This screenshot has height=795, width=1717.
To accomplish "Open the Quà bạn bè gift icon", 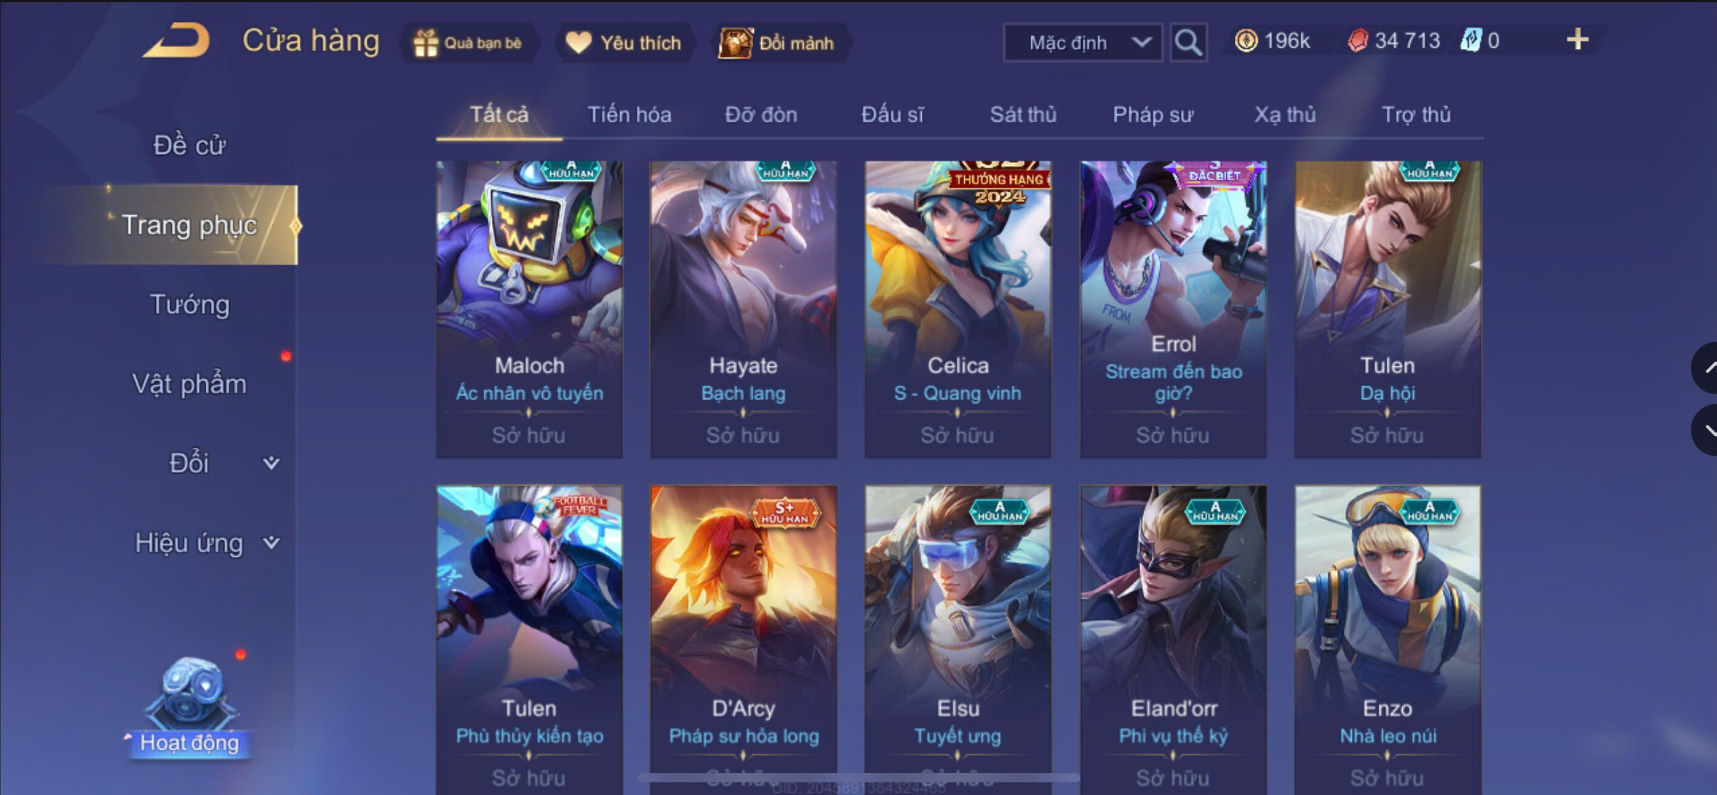I will click(x=426, y=43).
